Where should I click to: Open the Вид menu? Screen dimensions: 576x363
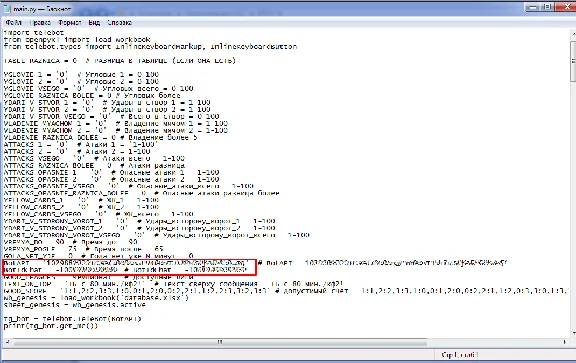pyautogui.click(x=94, y=23)
